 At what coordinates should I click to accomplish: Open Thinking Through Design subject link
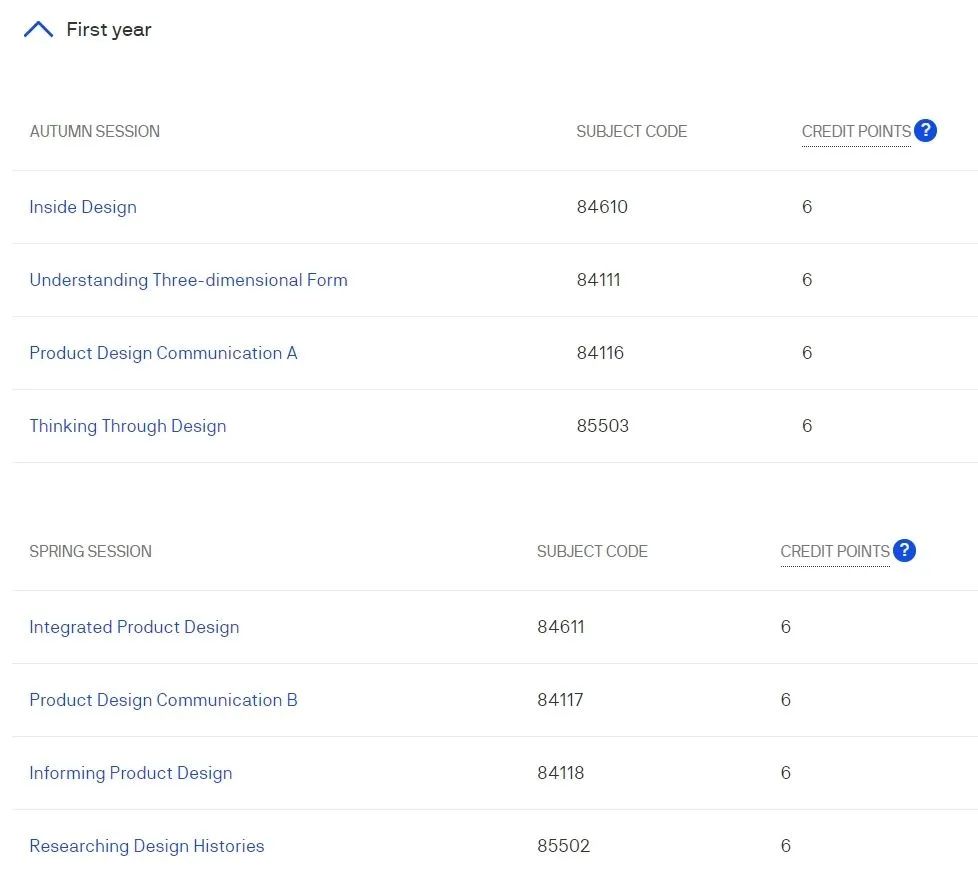point(128,426)
